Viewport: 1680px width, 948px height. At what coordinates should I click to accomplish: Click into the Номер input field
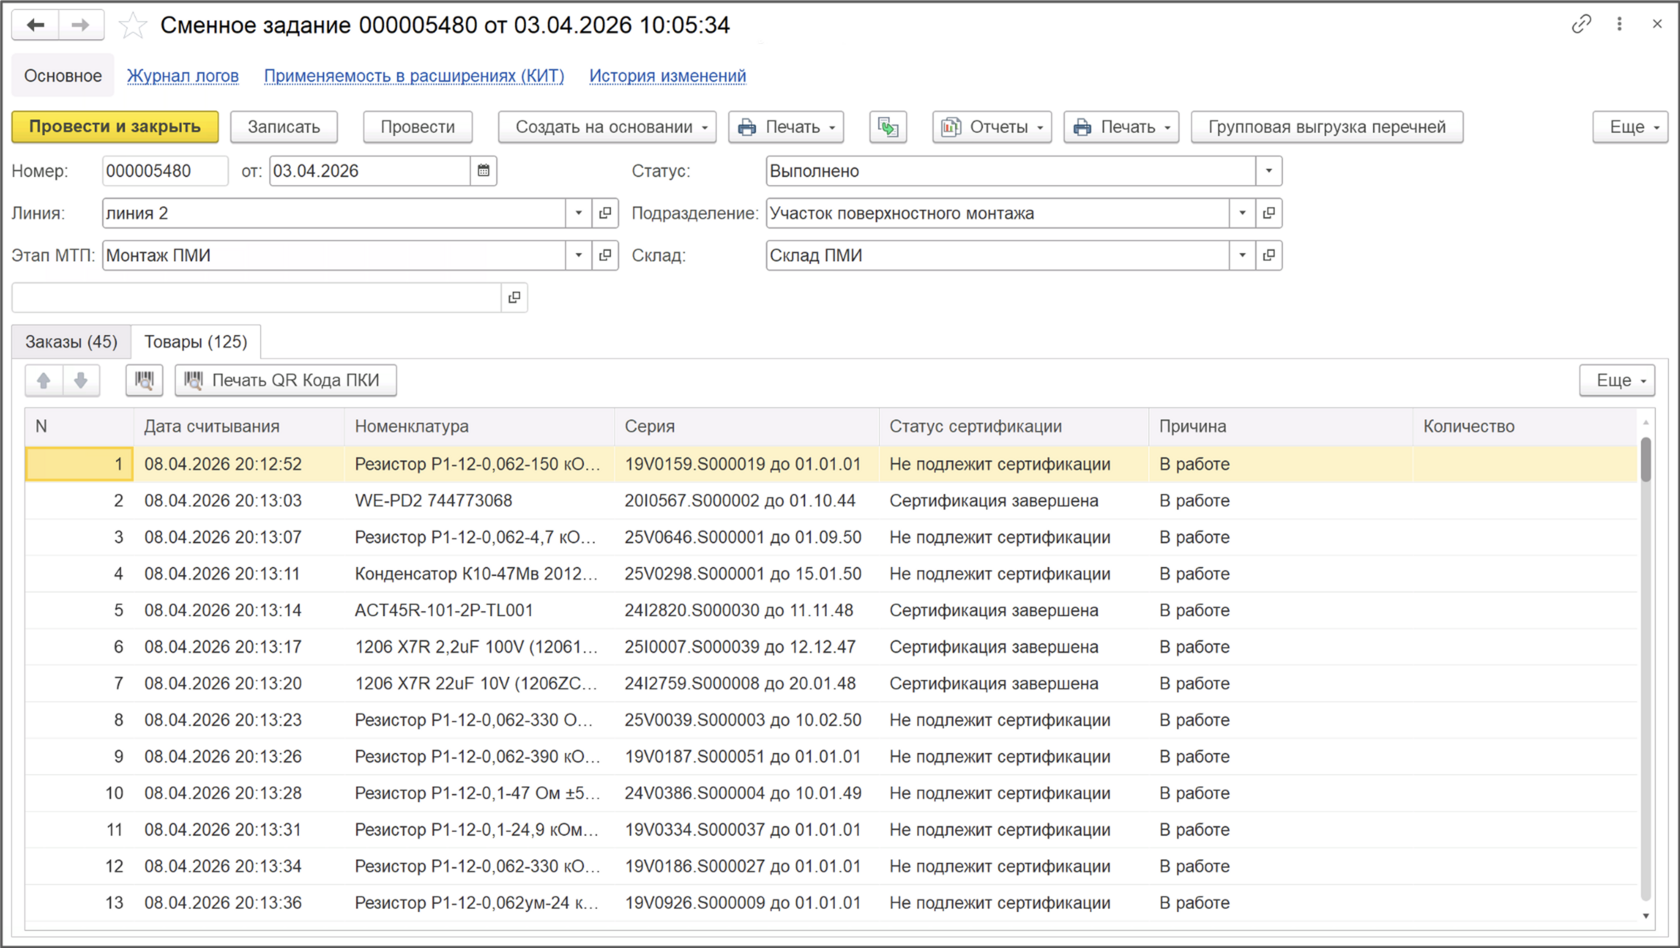click(165, 171)
